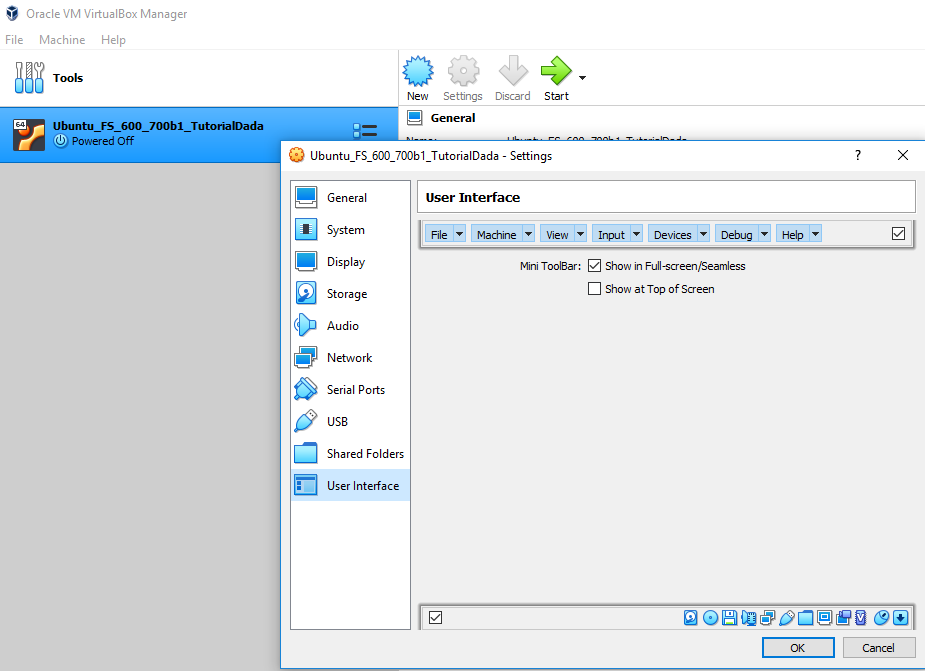Toggle the menu bar enabled checkbox

(898, 234)
